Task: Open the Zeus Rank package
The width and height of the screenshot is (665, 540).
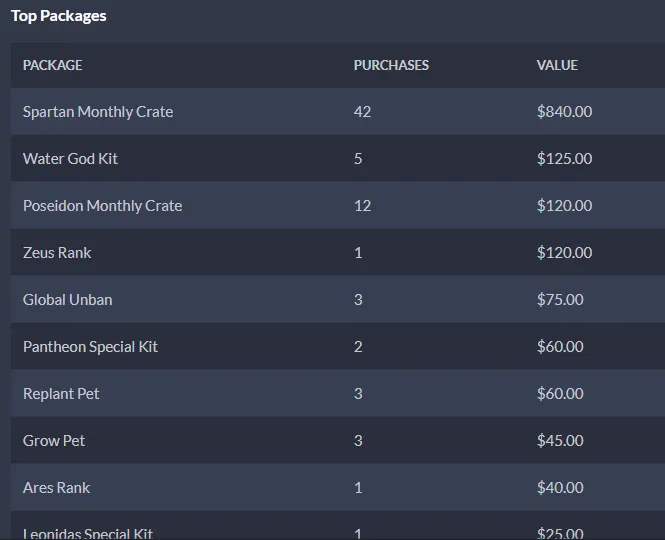Action: tap(57, 253)
